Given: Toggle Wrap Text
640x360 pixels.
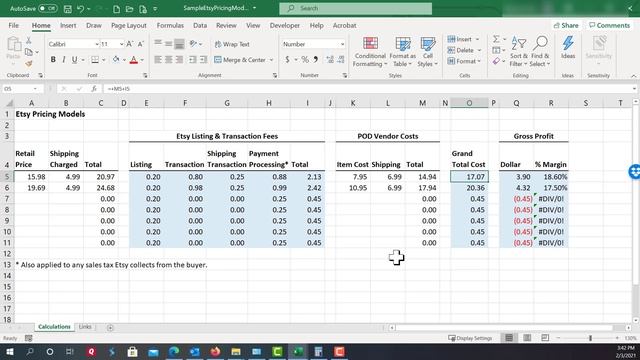Looking at the screenshot, I should [x=232, y=44].
